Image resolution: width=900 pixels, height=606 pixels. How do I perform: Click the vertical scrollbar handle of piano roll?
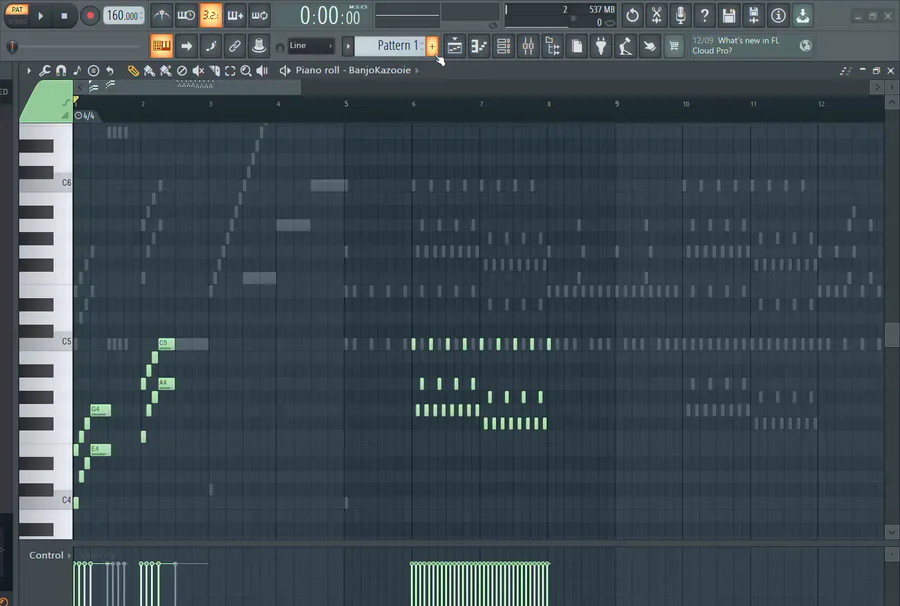coord(891,335)
